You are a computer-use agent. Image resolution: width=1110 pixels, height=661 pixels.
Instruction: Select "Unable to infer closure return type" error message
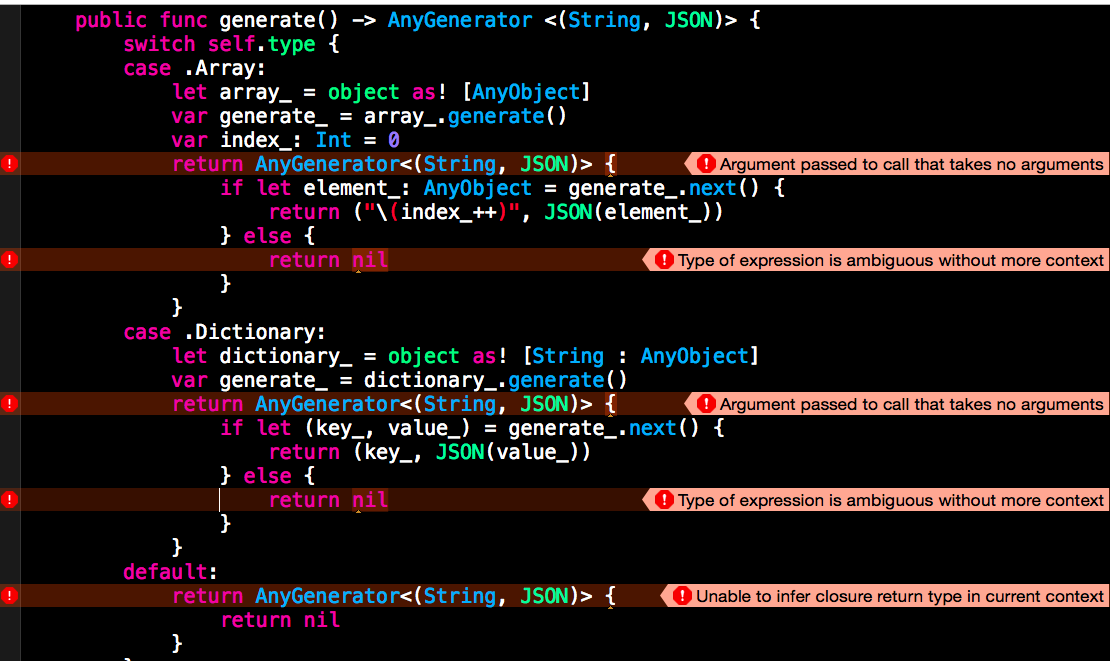pos(900,596)
